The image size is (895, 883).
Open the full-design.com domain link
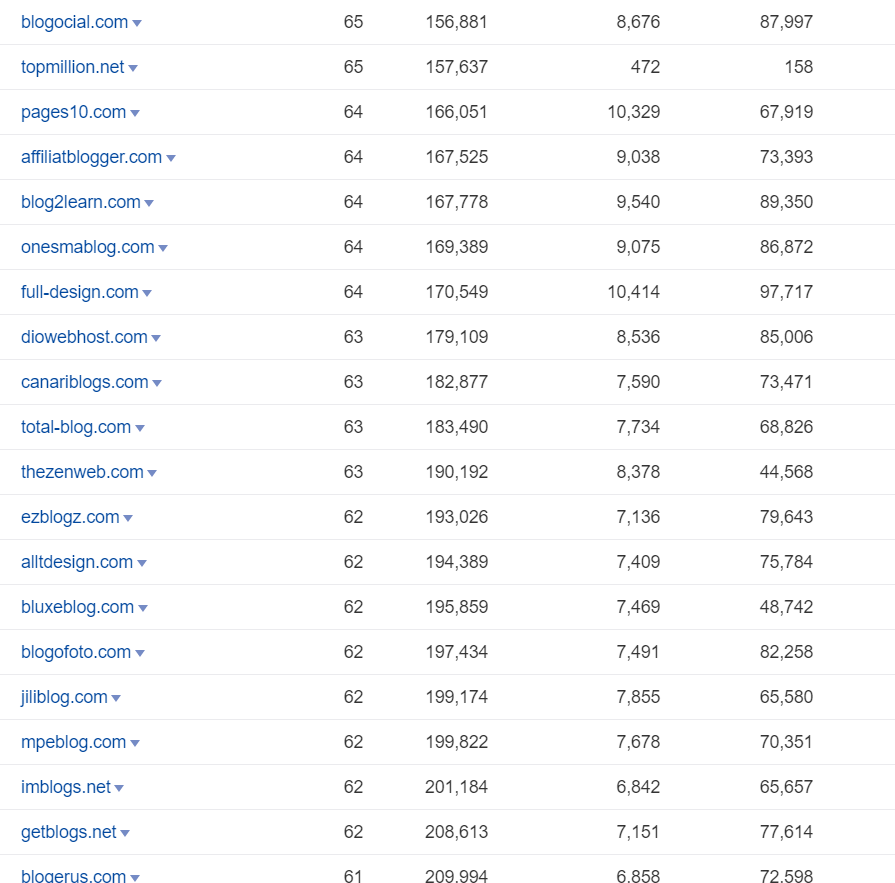pyautogui.click(x=79, y=292)
